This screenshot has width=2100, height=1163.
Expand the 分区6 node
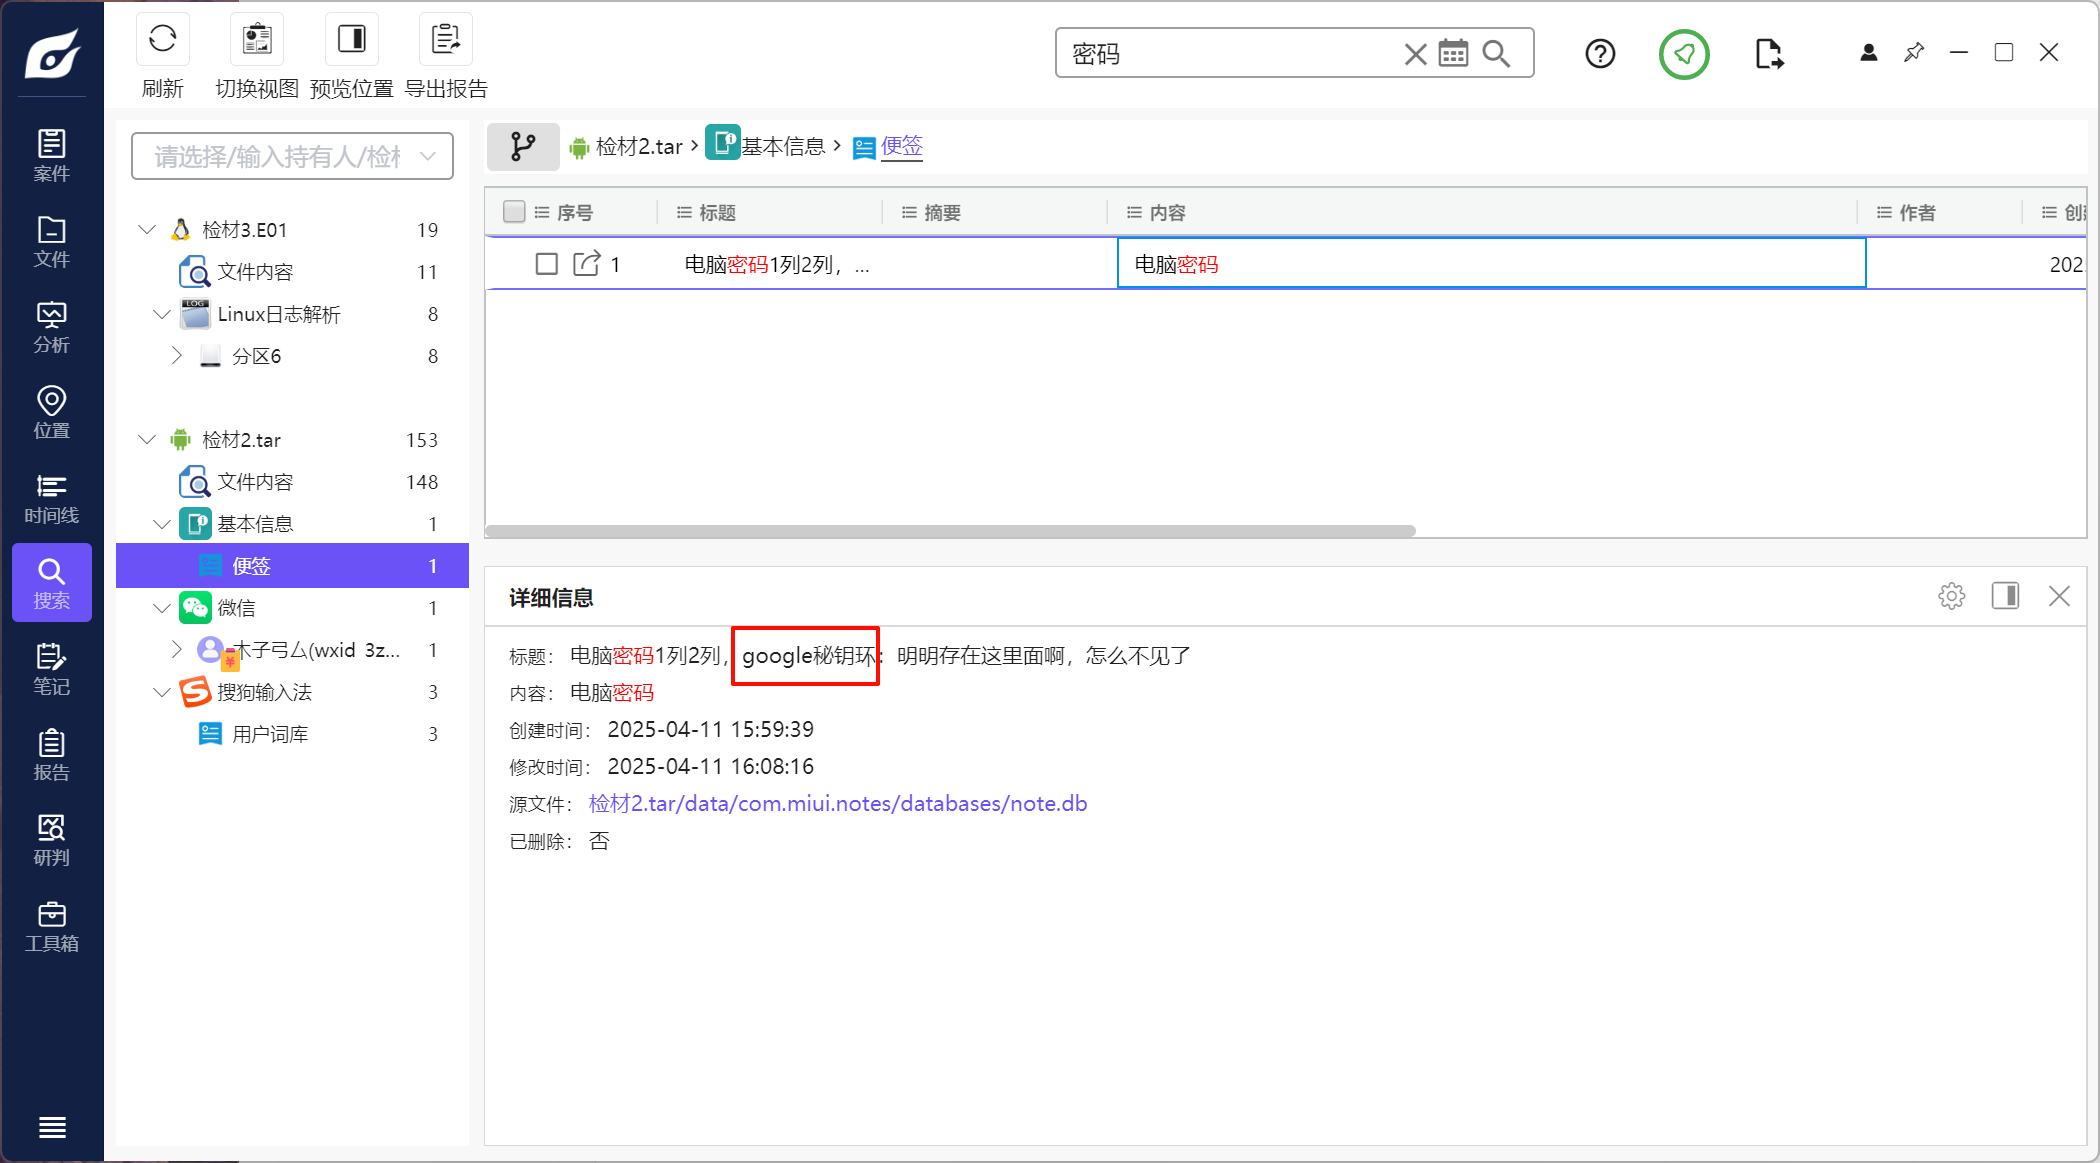point(177,356)
